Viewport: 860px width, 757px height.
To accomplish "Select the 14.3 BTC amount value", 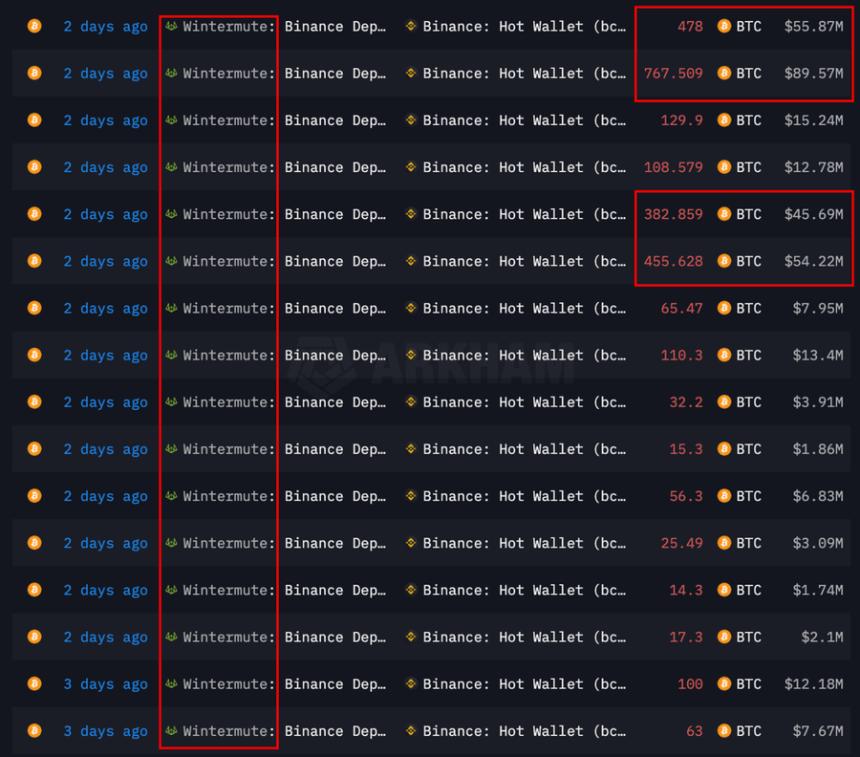I will click(x=686, y=590).
